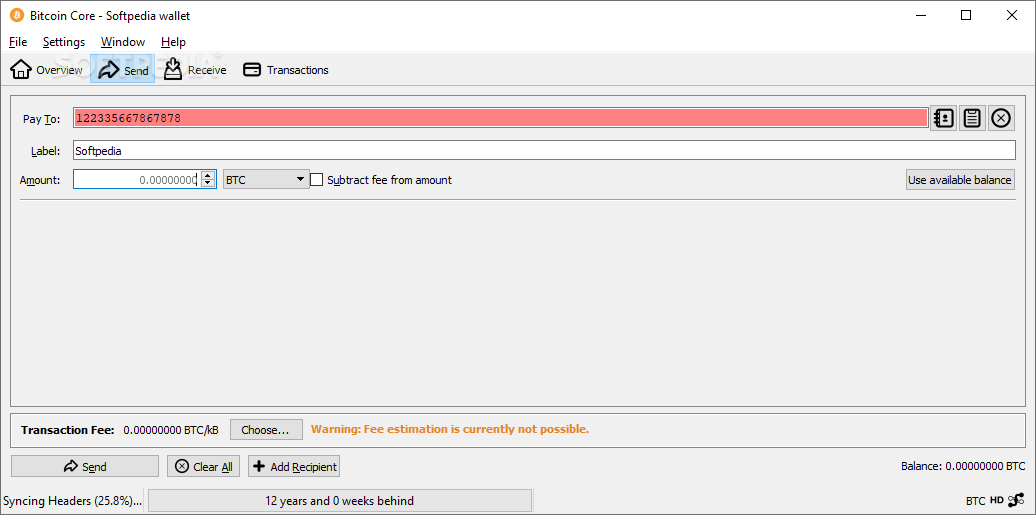Enable Subtract fee from amount checkbox
The height and width of the screenshot is (515, 1036).
pyautogui.click(x=317, y=180)
